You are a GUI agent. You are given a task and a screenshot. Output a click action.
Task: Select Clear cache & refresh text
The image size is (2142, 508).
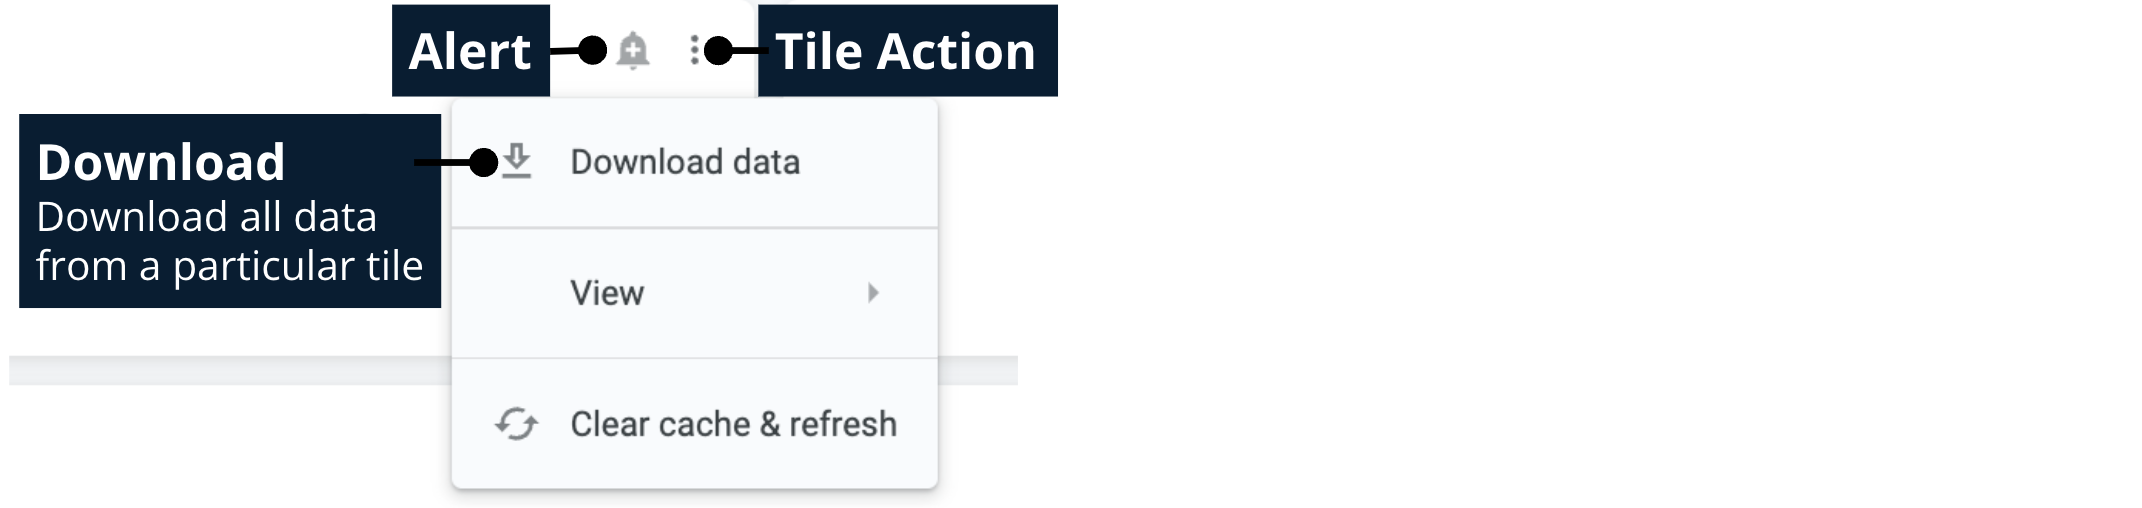click(x=733, y=424)
